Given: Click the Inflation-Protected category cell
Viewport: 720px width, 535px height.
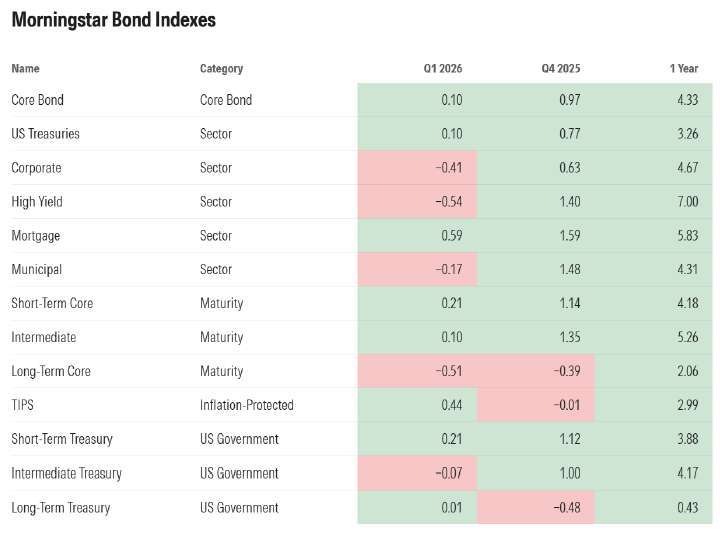Looking at the screenshot, I should point(246,405).
